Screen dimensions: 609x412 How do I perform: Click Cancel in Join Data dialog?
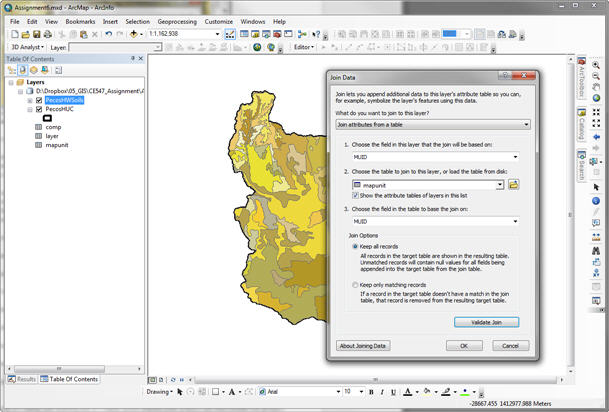[510, 346]
